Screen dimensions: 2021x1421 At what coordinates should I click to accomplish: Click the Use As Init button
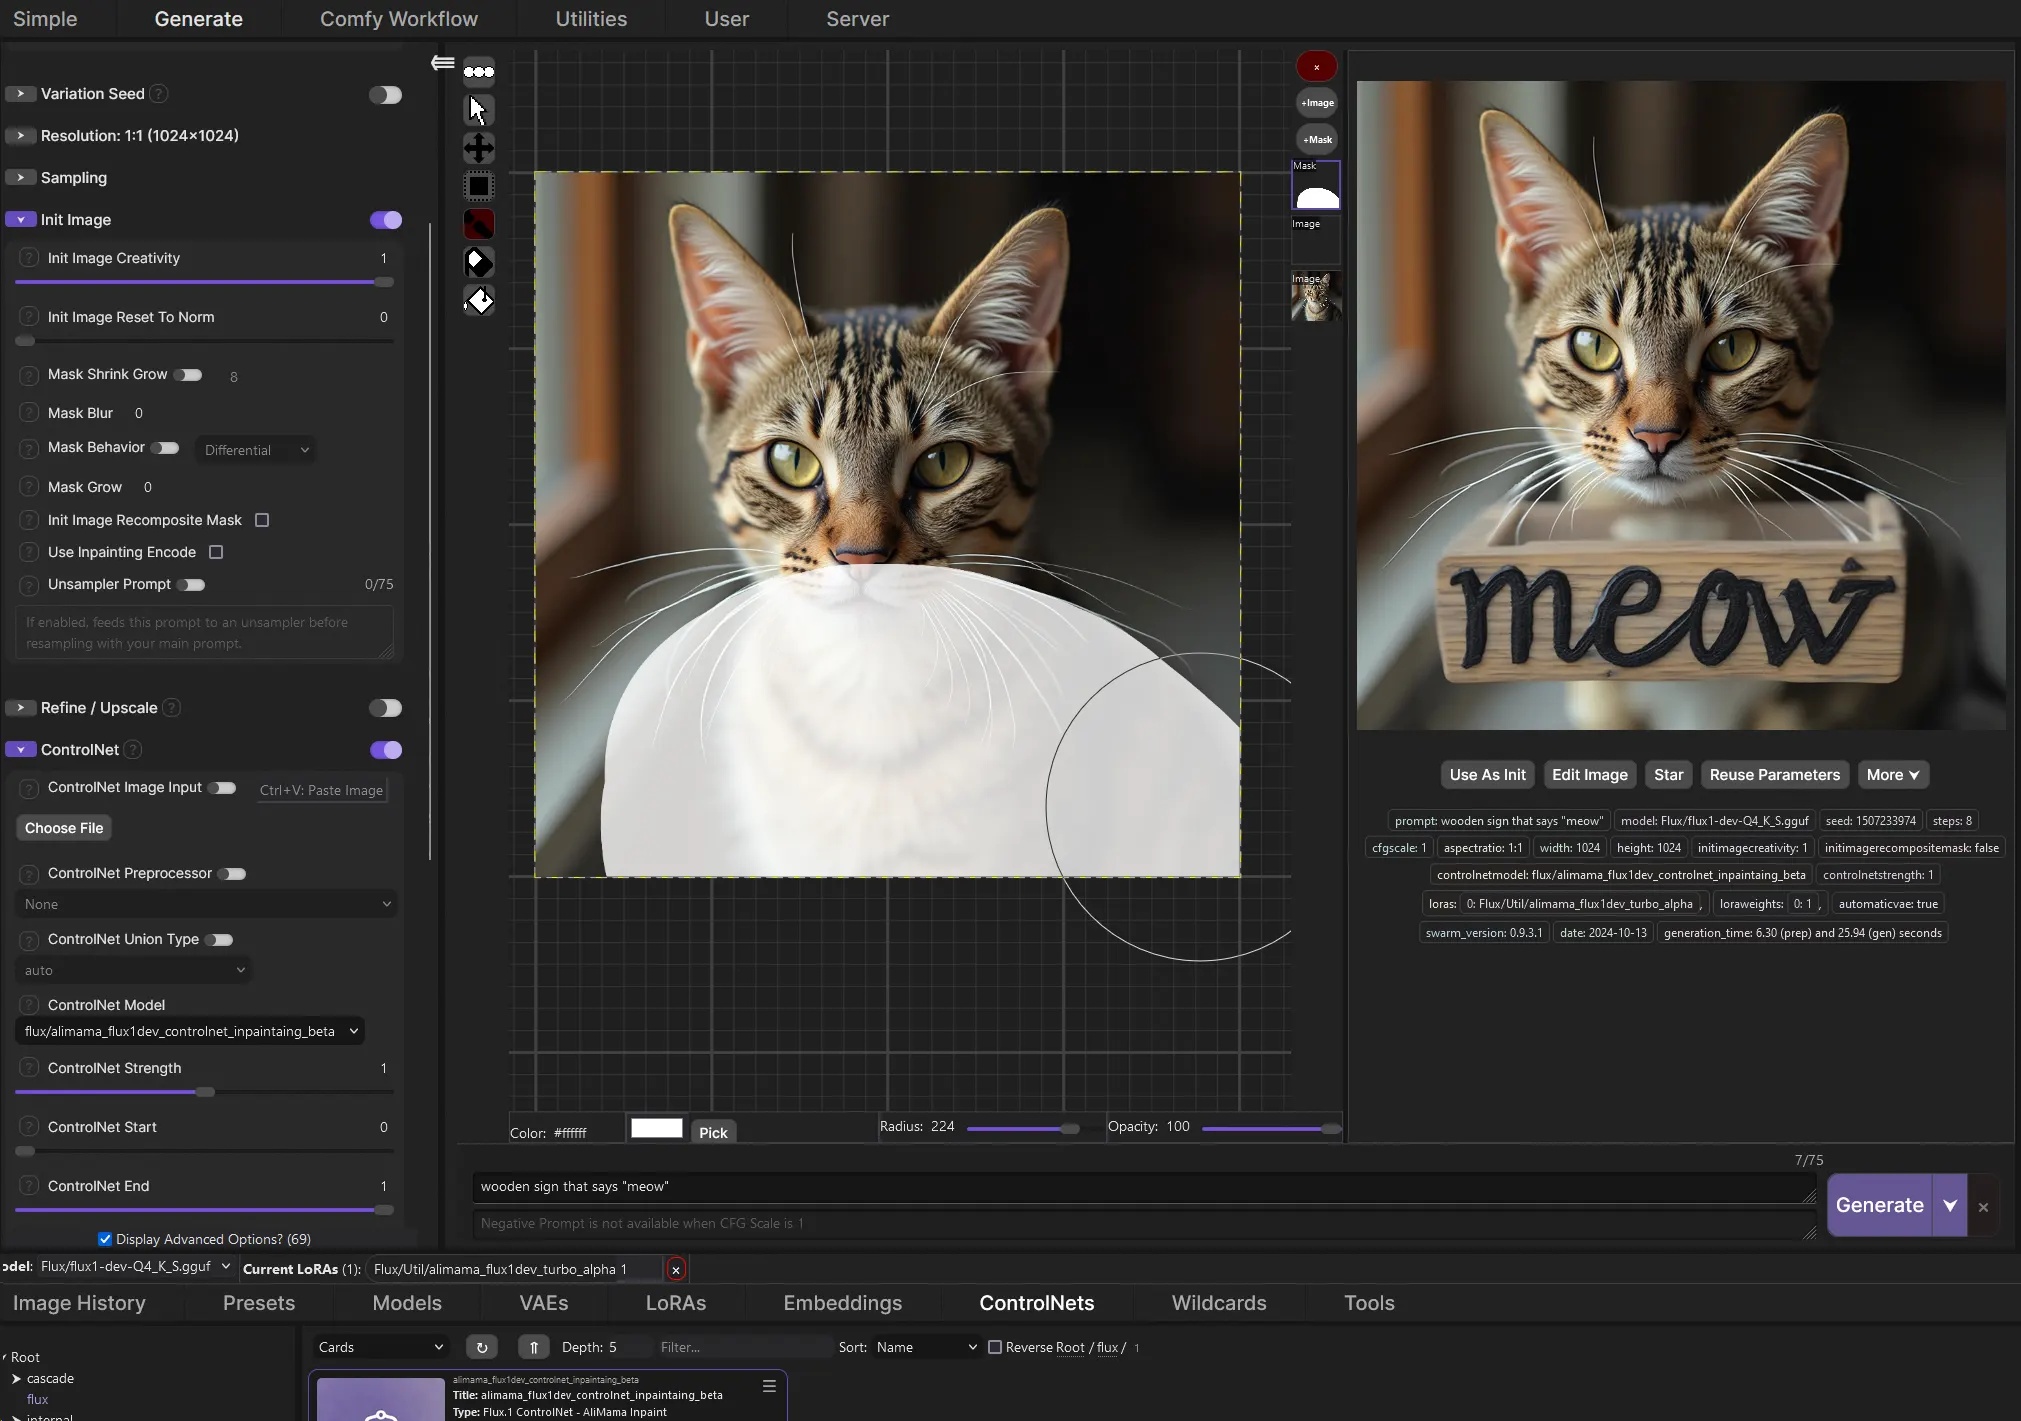click(1487, 775)
